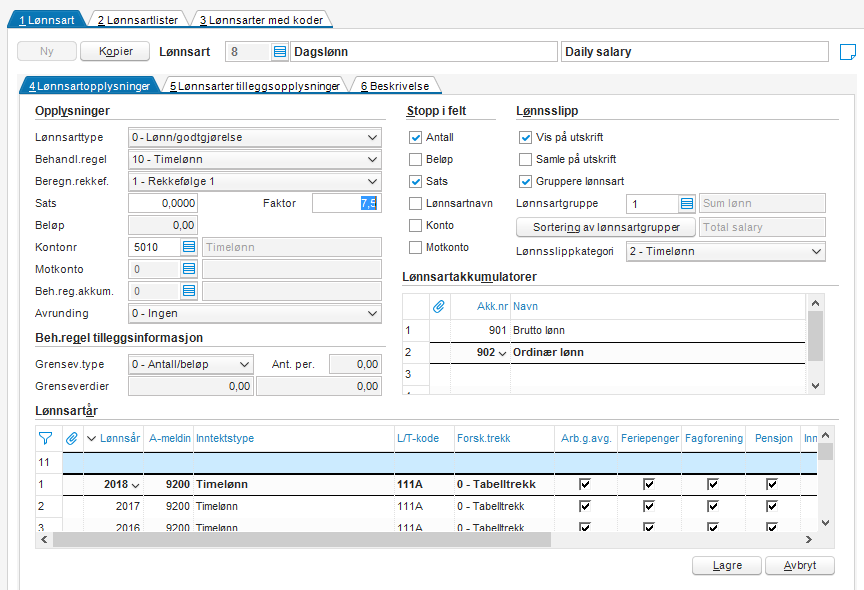
Task: Click the Faktor input field
Action: click(346, 204)
